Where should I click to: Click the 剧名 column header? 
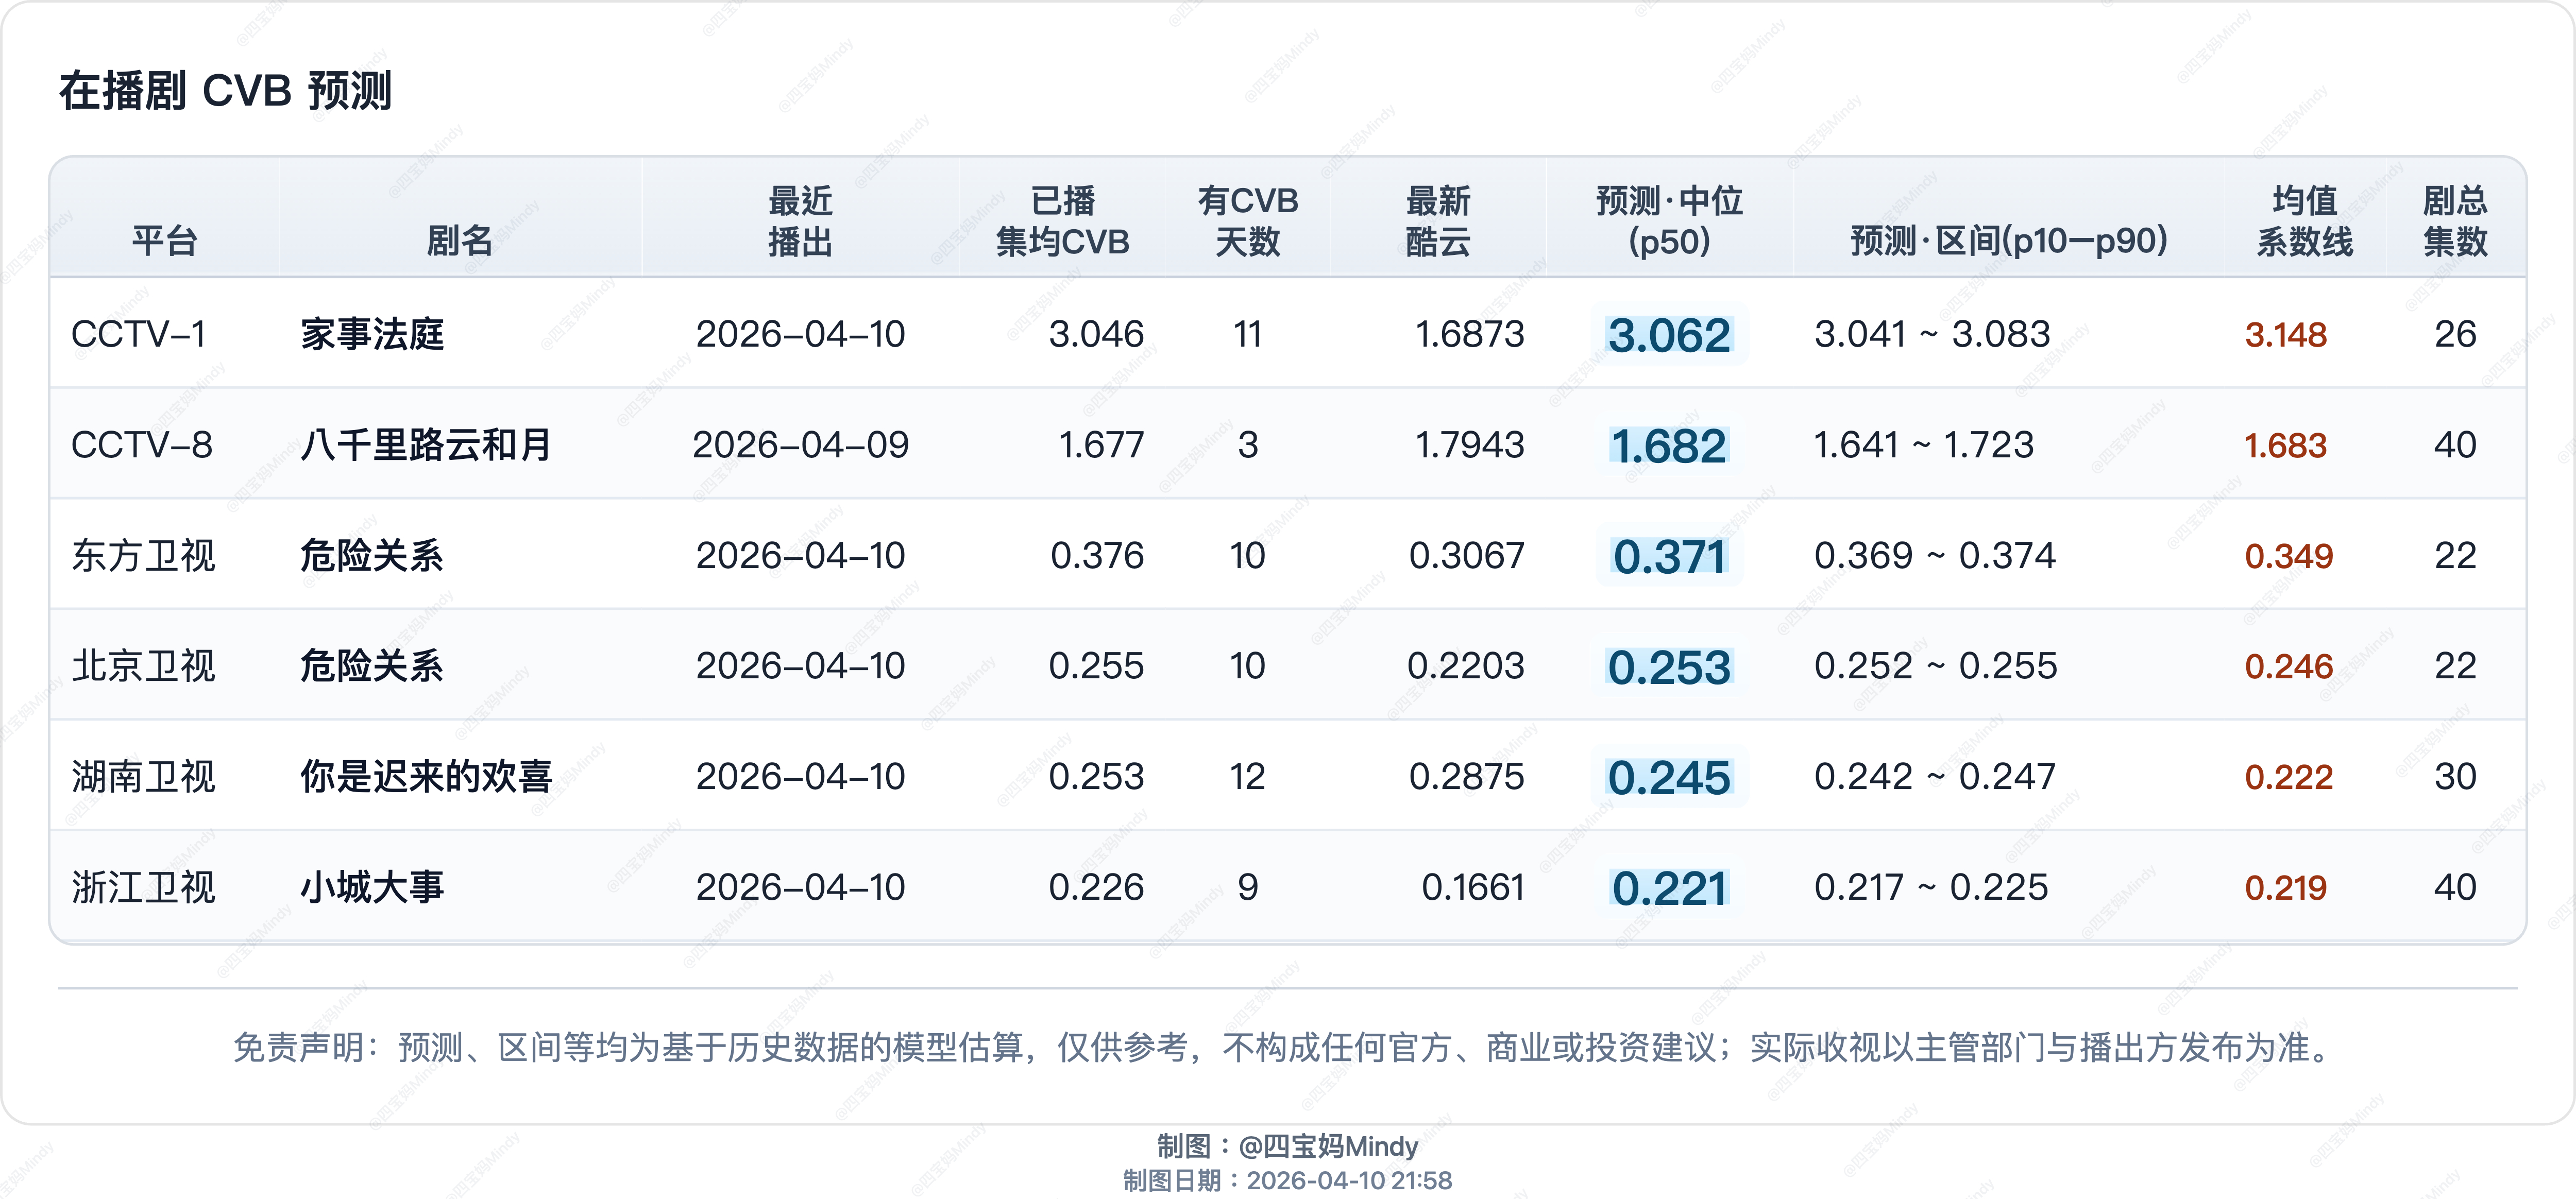point(459,241)
